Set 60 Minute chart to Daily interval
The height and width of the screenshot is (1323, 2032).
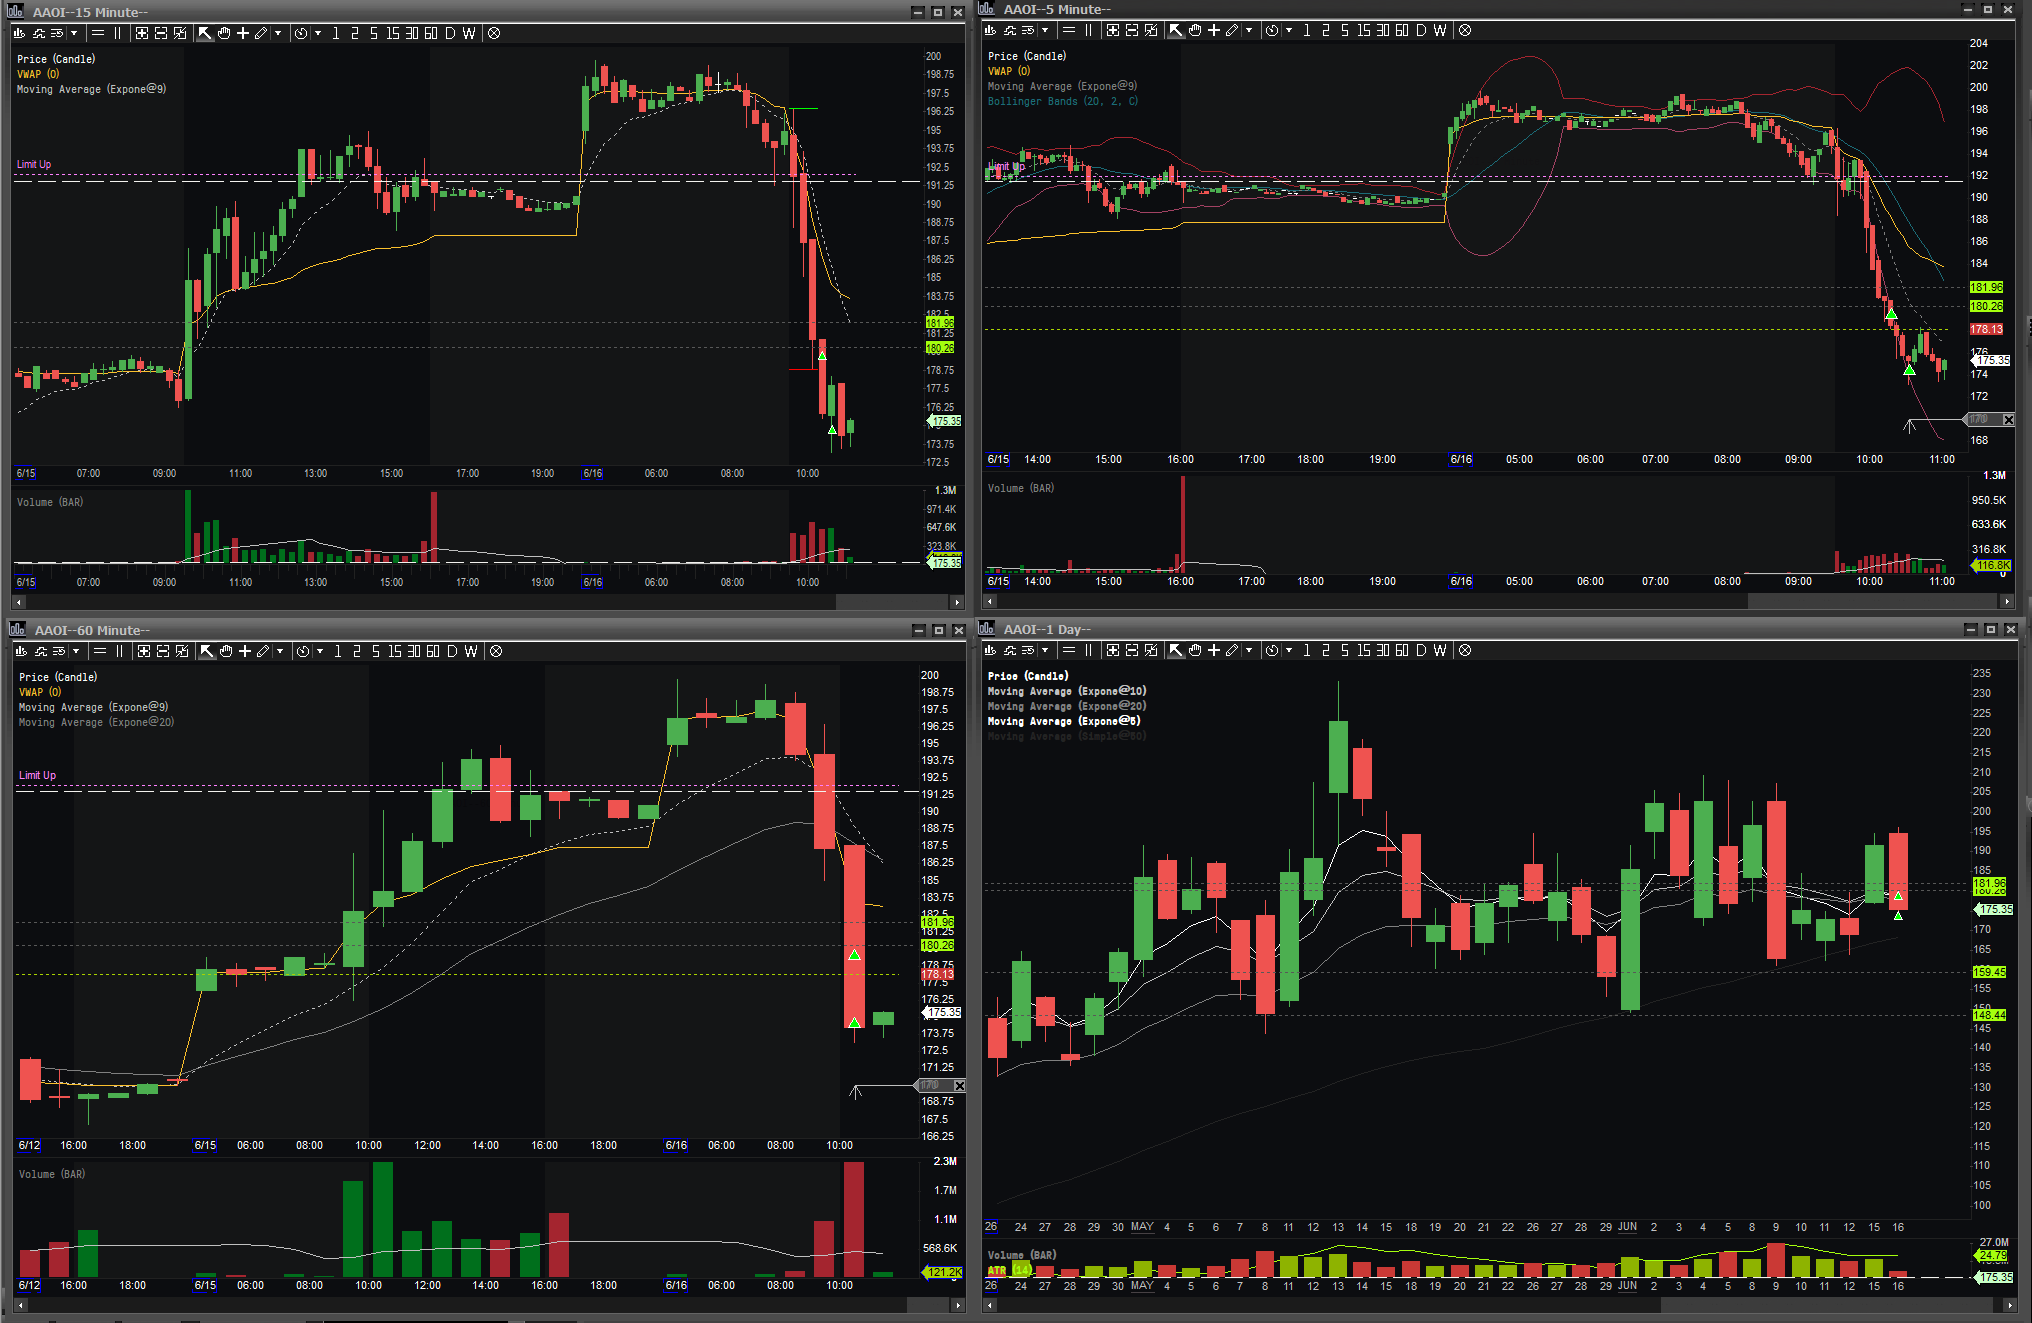click(x=452, y=651)
